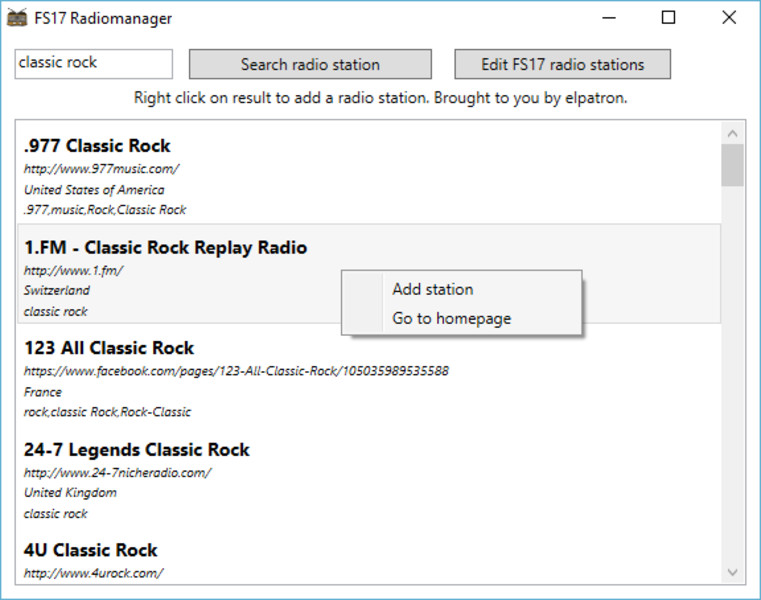Click the 24-7nicheradio.com URL text
Viewport: 761px width, 600px height.
117,473
